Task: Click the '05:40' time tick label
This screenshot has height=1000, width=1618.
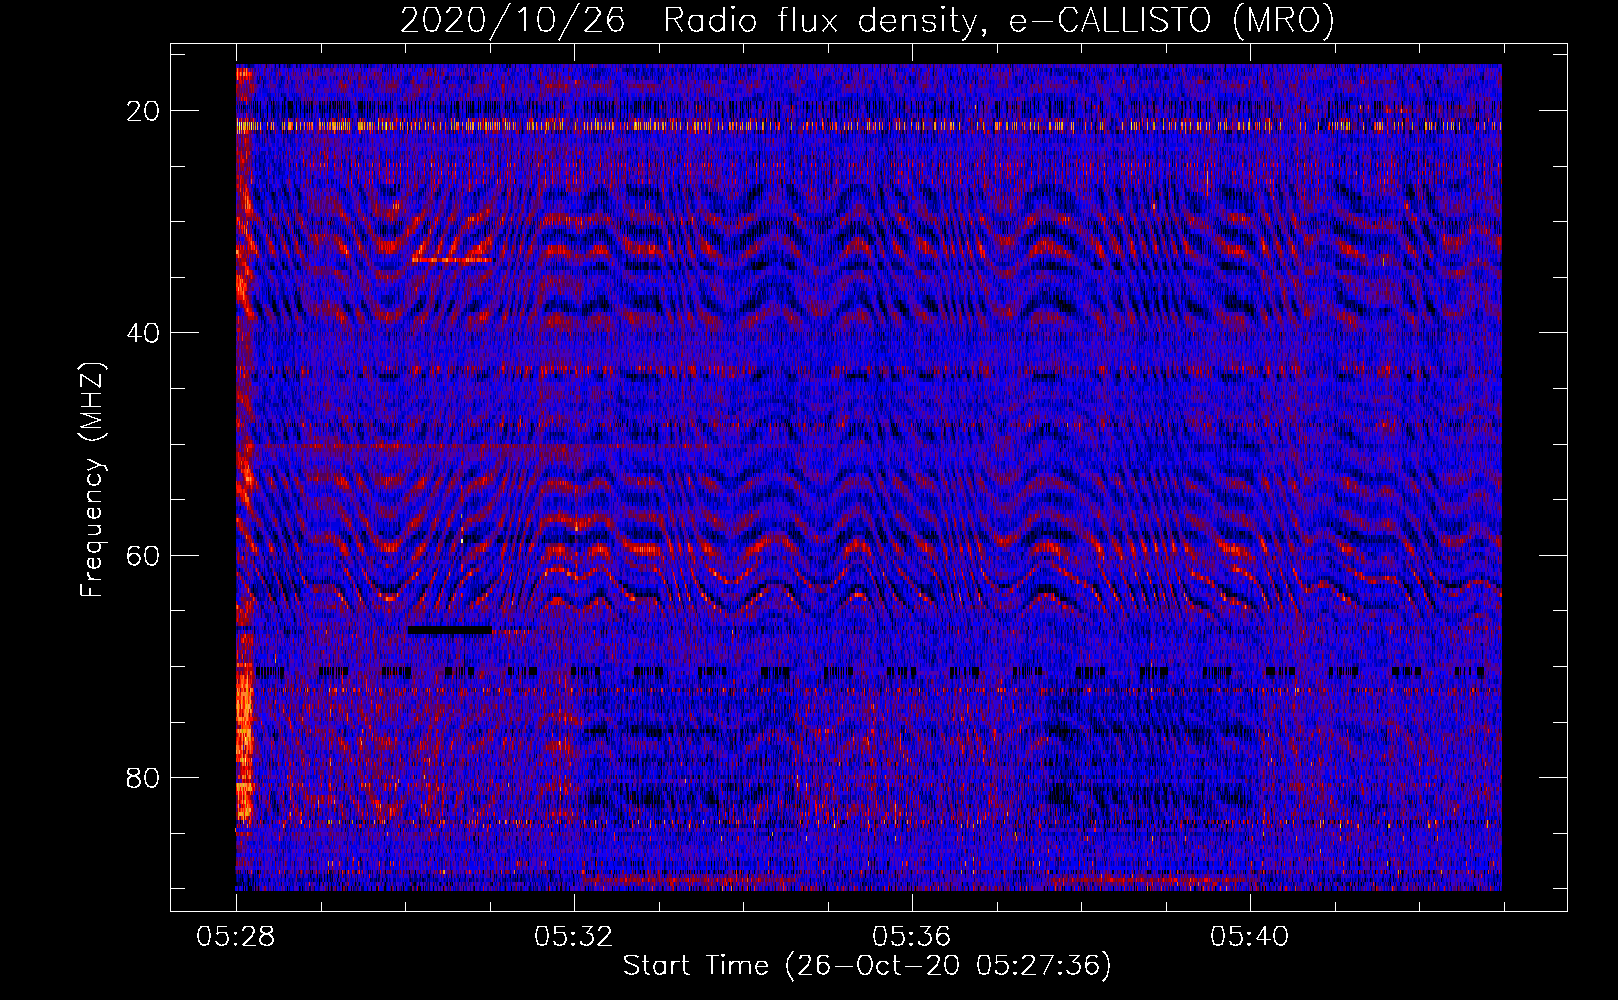Action: click(1250, 937)
